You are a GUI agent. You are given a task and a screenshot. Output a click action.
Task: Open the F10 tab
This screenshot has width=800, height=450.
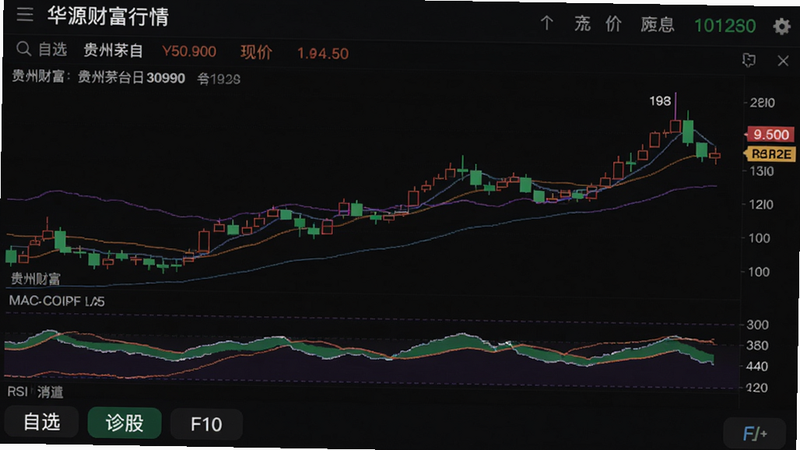(206, 424)
